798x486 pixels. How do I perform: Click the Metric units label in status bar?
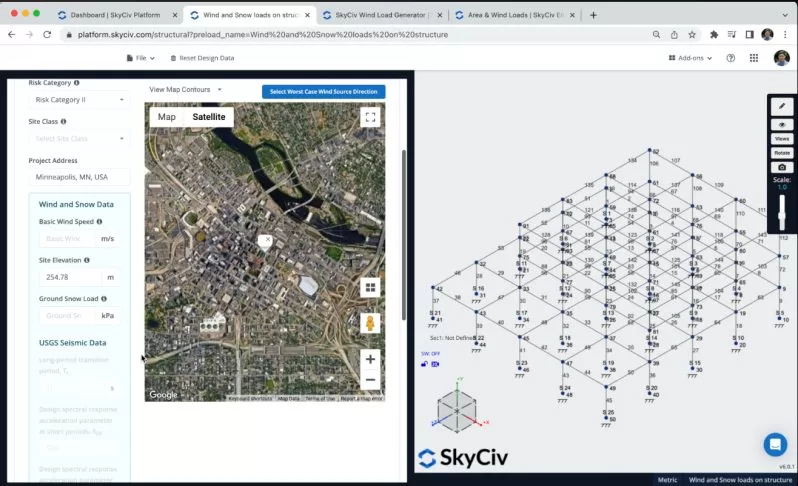tap(667, 480)
